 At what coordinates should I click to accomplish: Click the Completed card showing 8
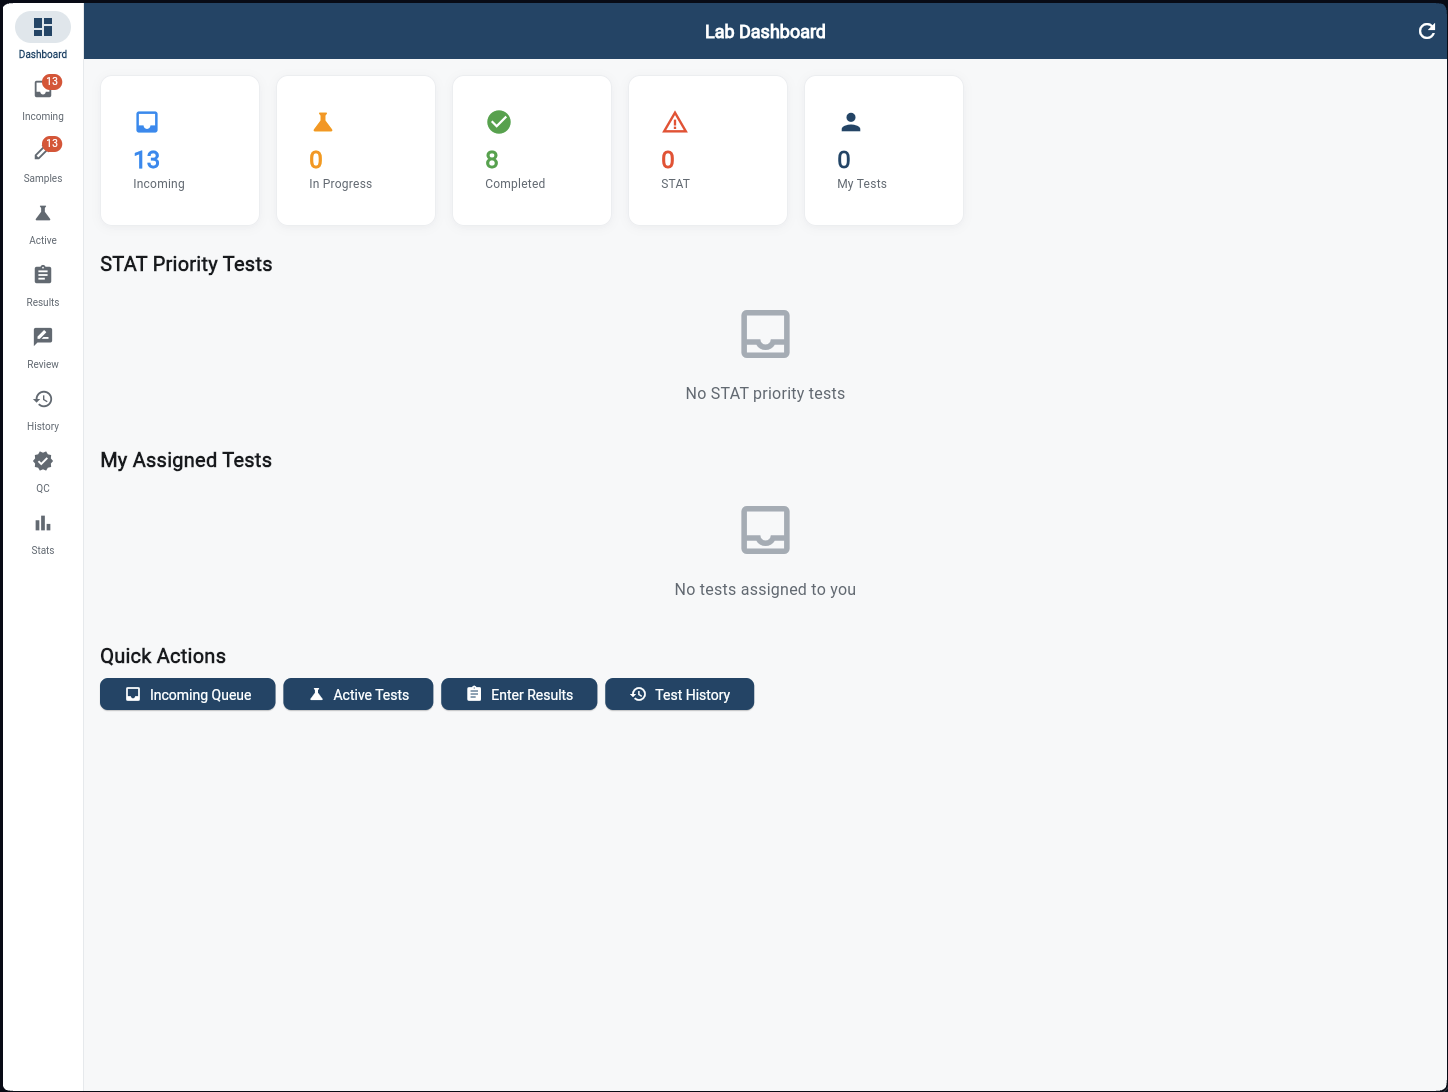coord(531,150)
